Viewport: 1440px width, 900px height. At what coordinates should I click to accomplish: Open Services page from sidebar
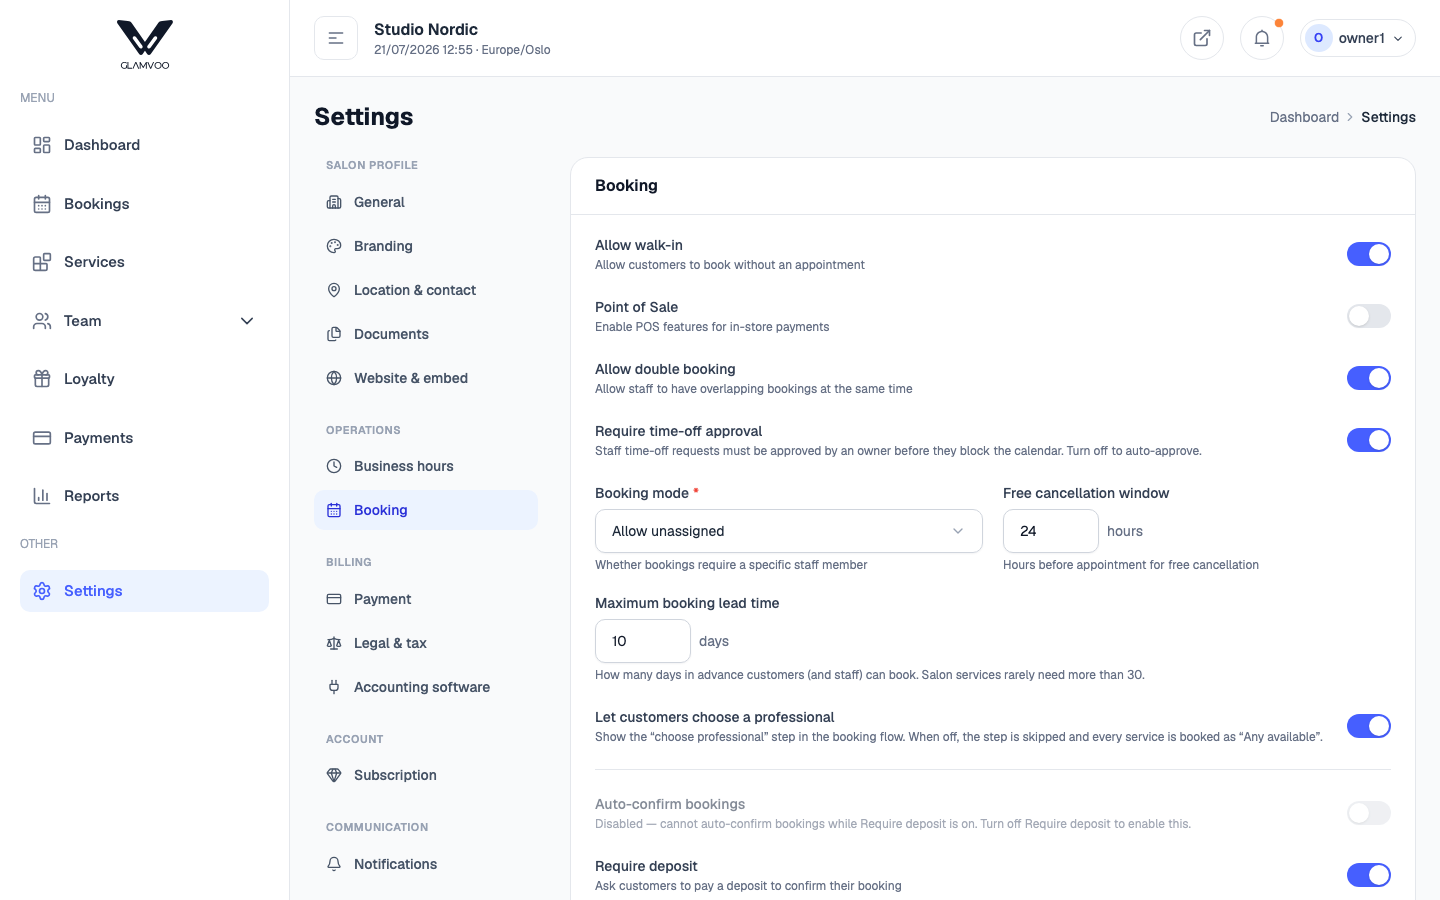click(x=144, y=262)
